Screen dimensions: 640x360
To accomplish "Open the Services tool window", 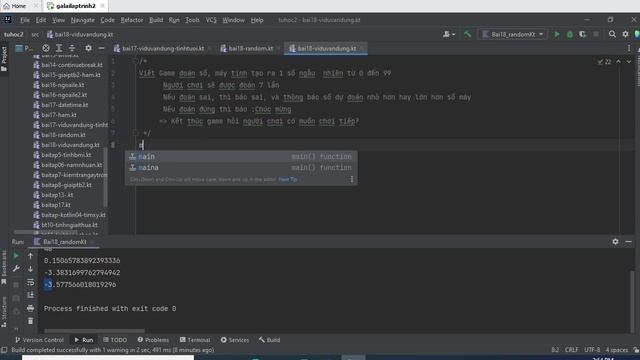I will click(x=235, y=340).
